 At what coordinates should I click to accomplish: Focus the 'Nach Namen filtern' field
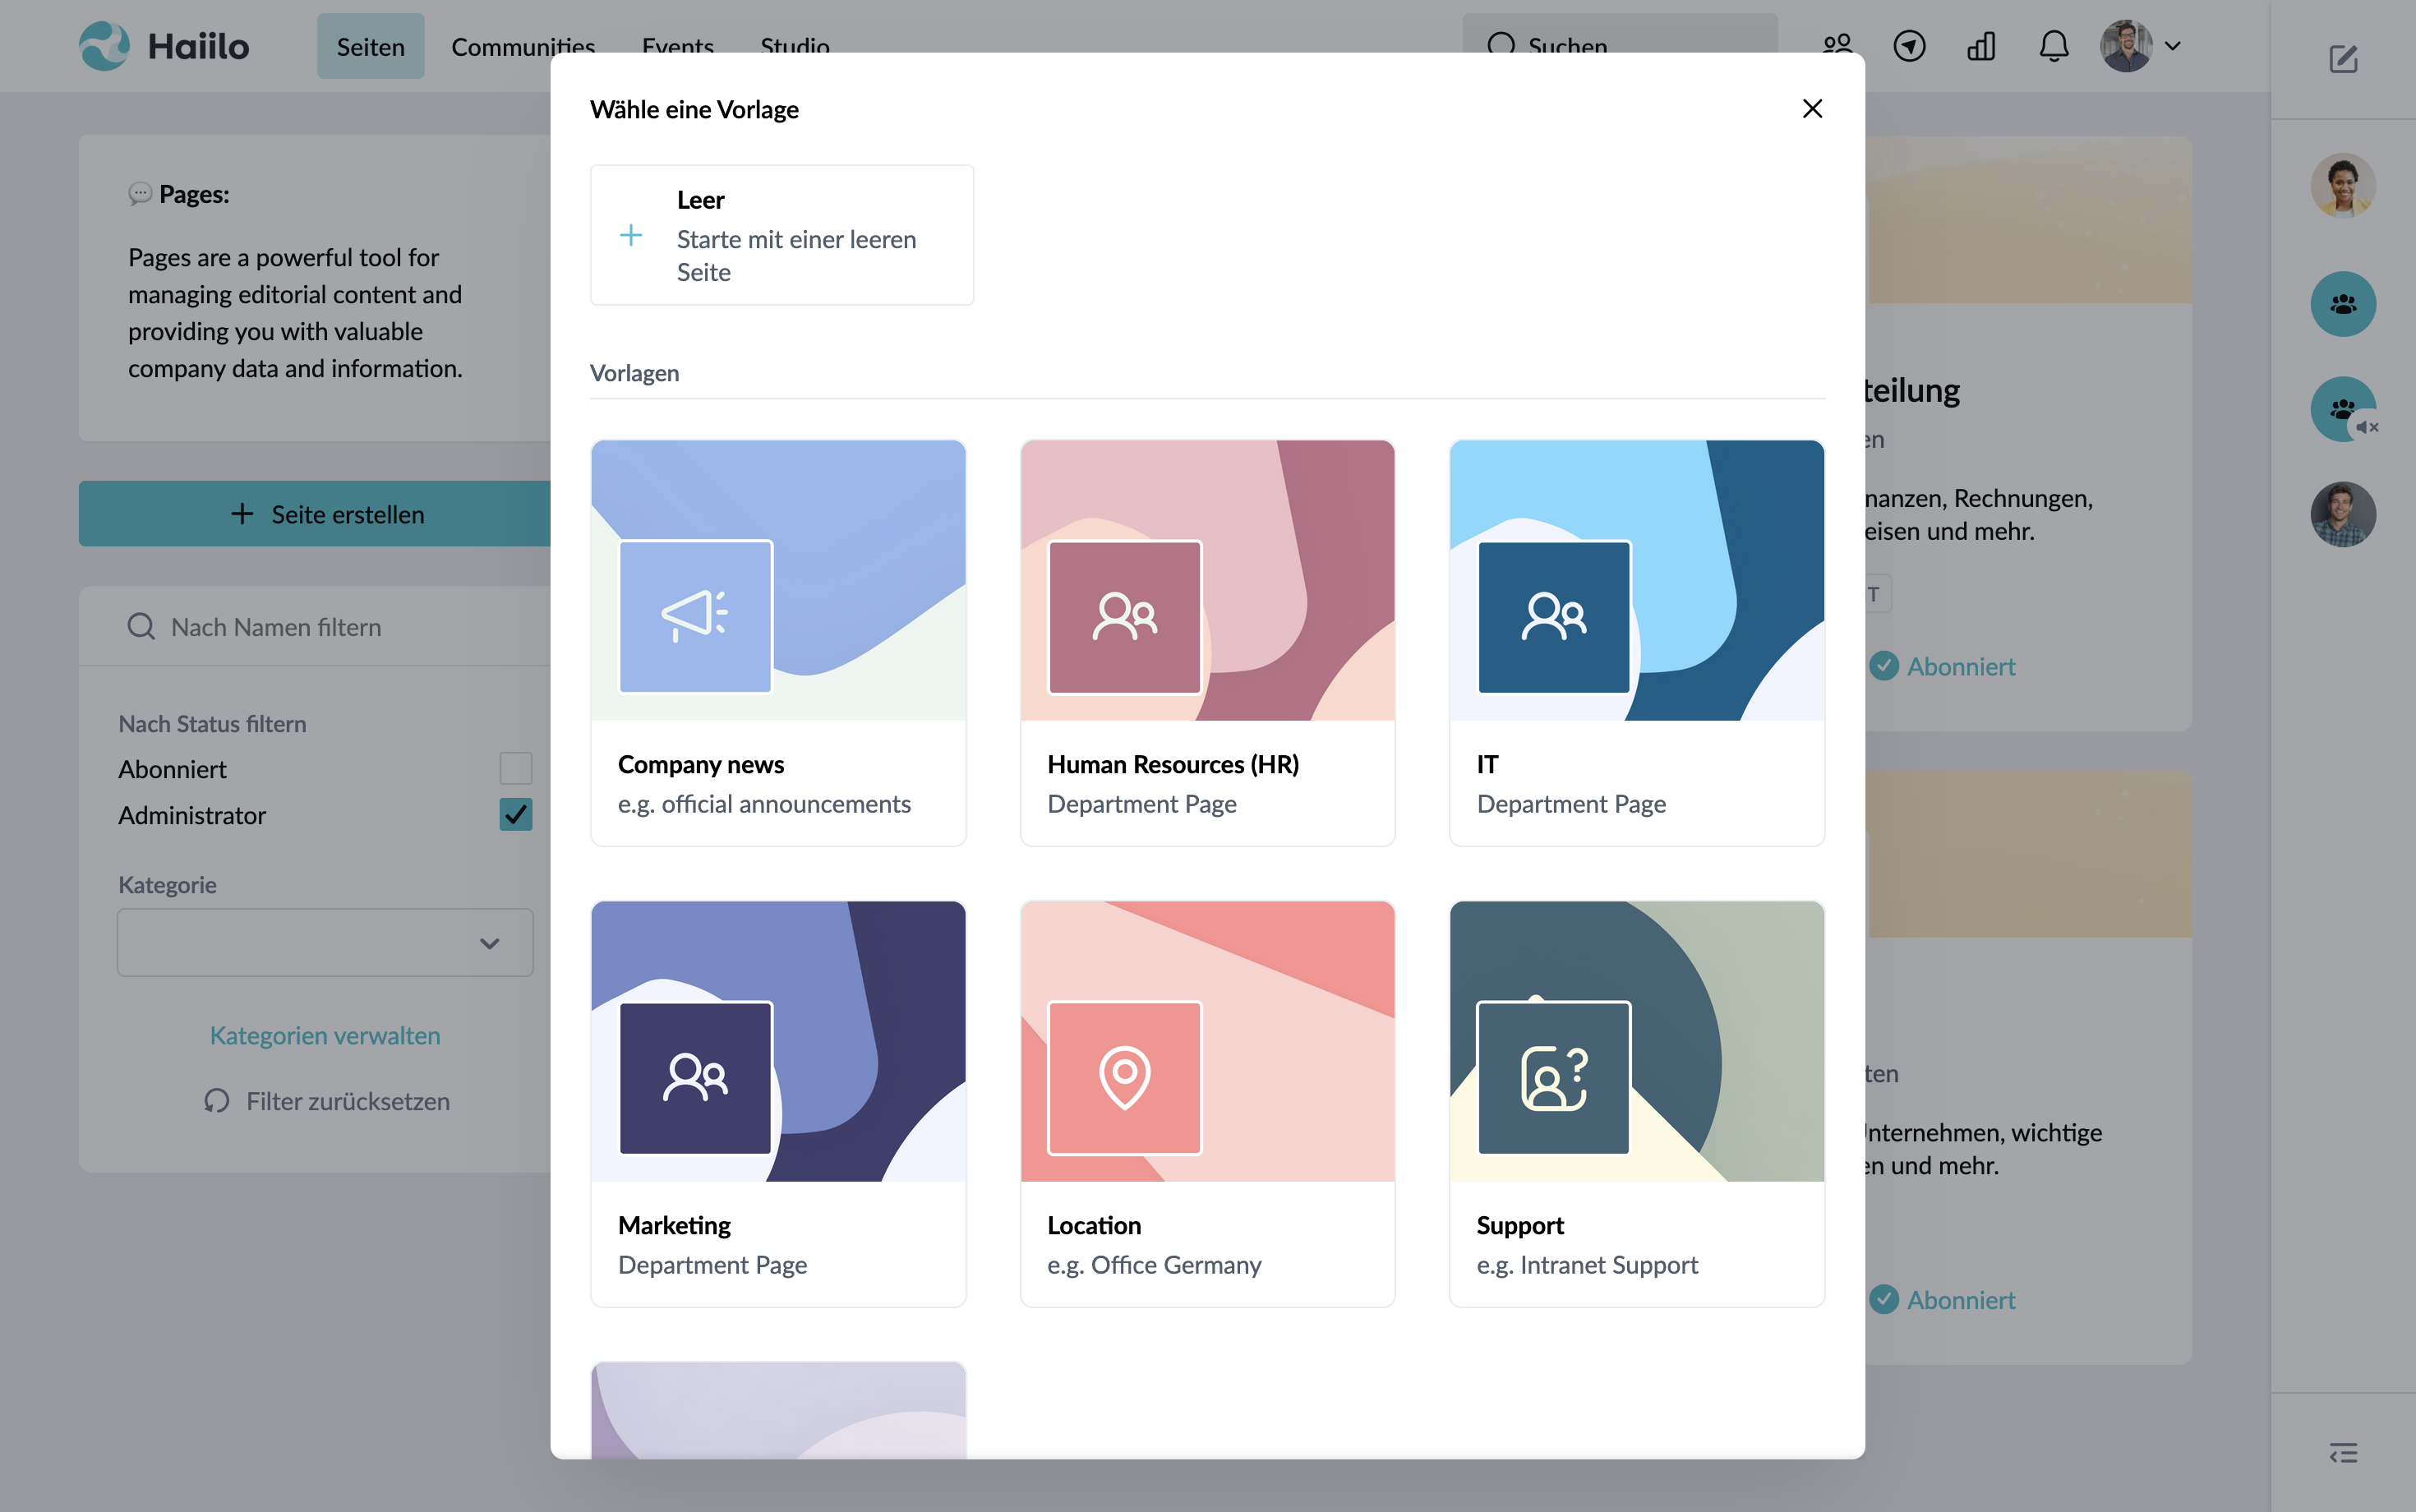(x=315, y=626)
